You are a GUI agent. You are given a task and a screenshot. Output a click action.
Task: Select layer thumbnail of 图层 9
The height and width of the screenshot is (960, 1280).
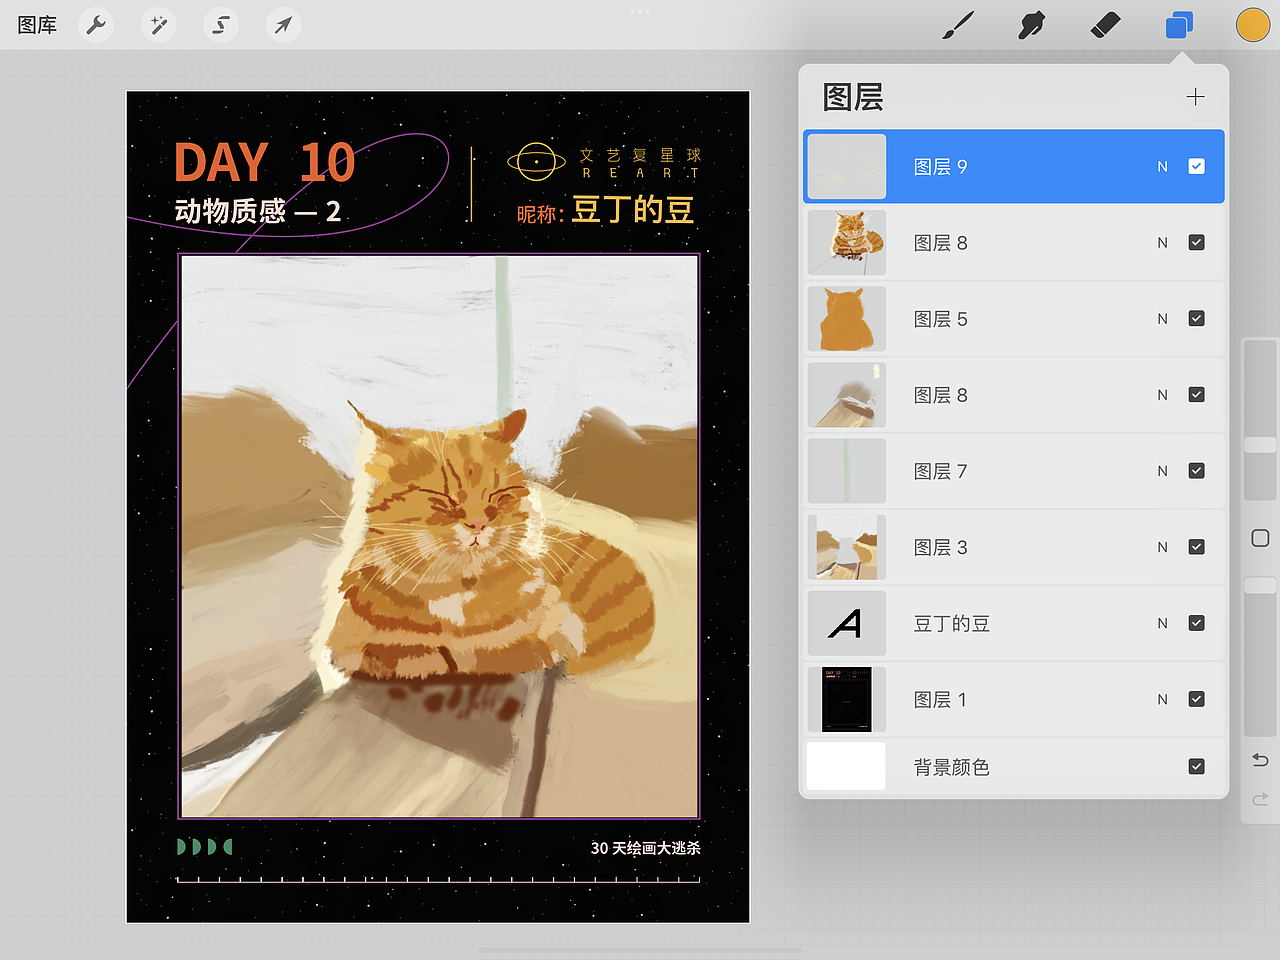click(x=846, y=166)
